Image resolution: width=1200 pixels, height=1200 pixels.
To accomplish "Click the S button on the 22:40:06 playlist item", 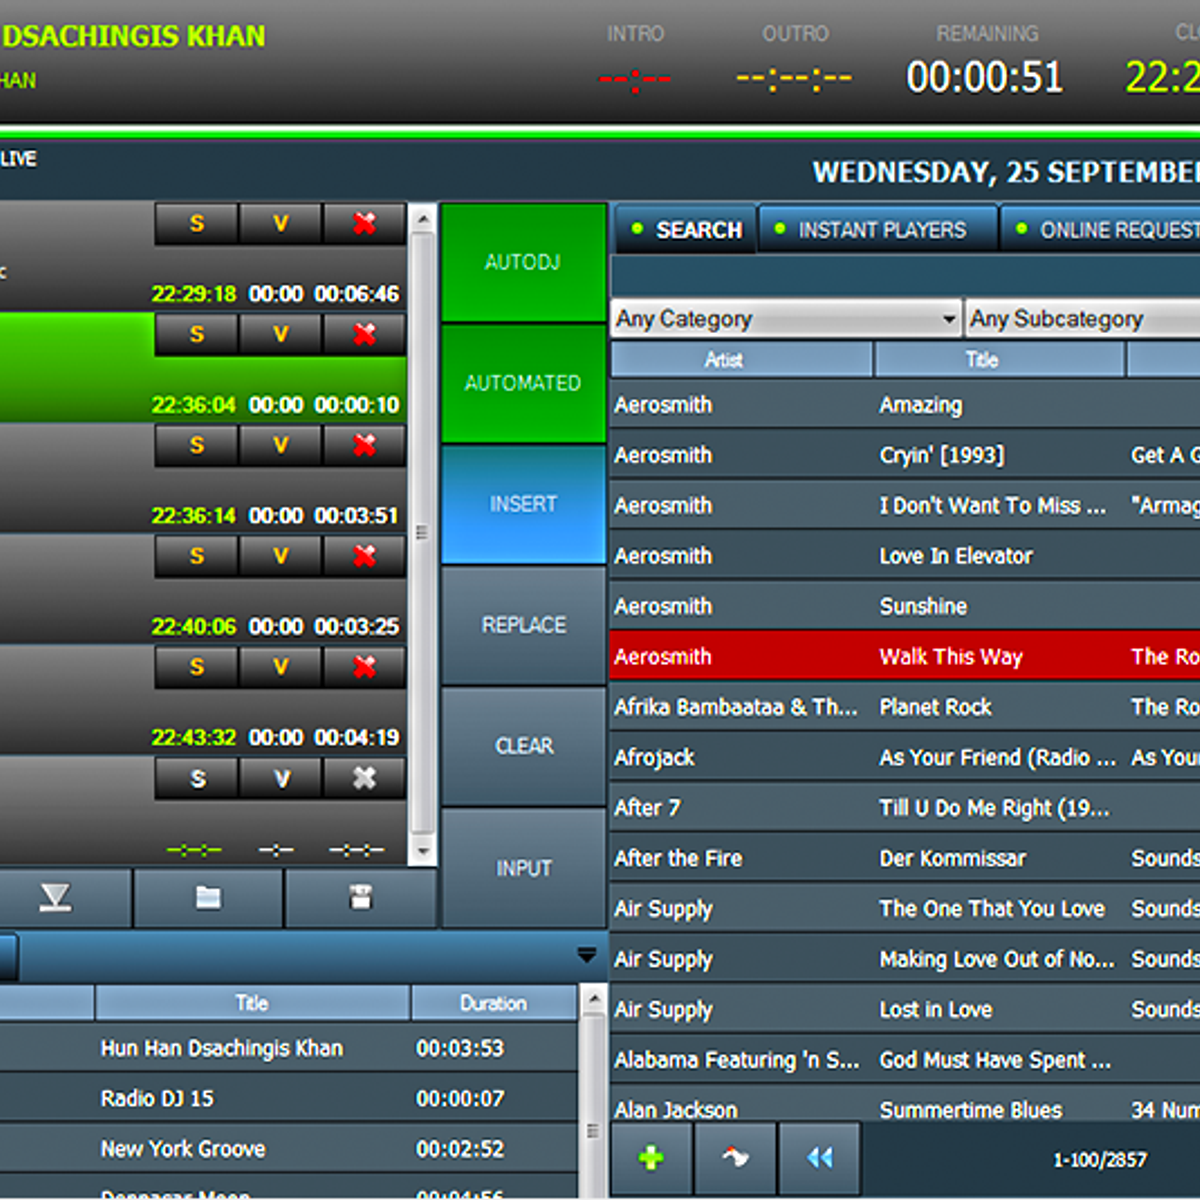I will (x=197, y=557).
